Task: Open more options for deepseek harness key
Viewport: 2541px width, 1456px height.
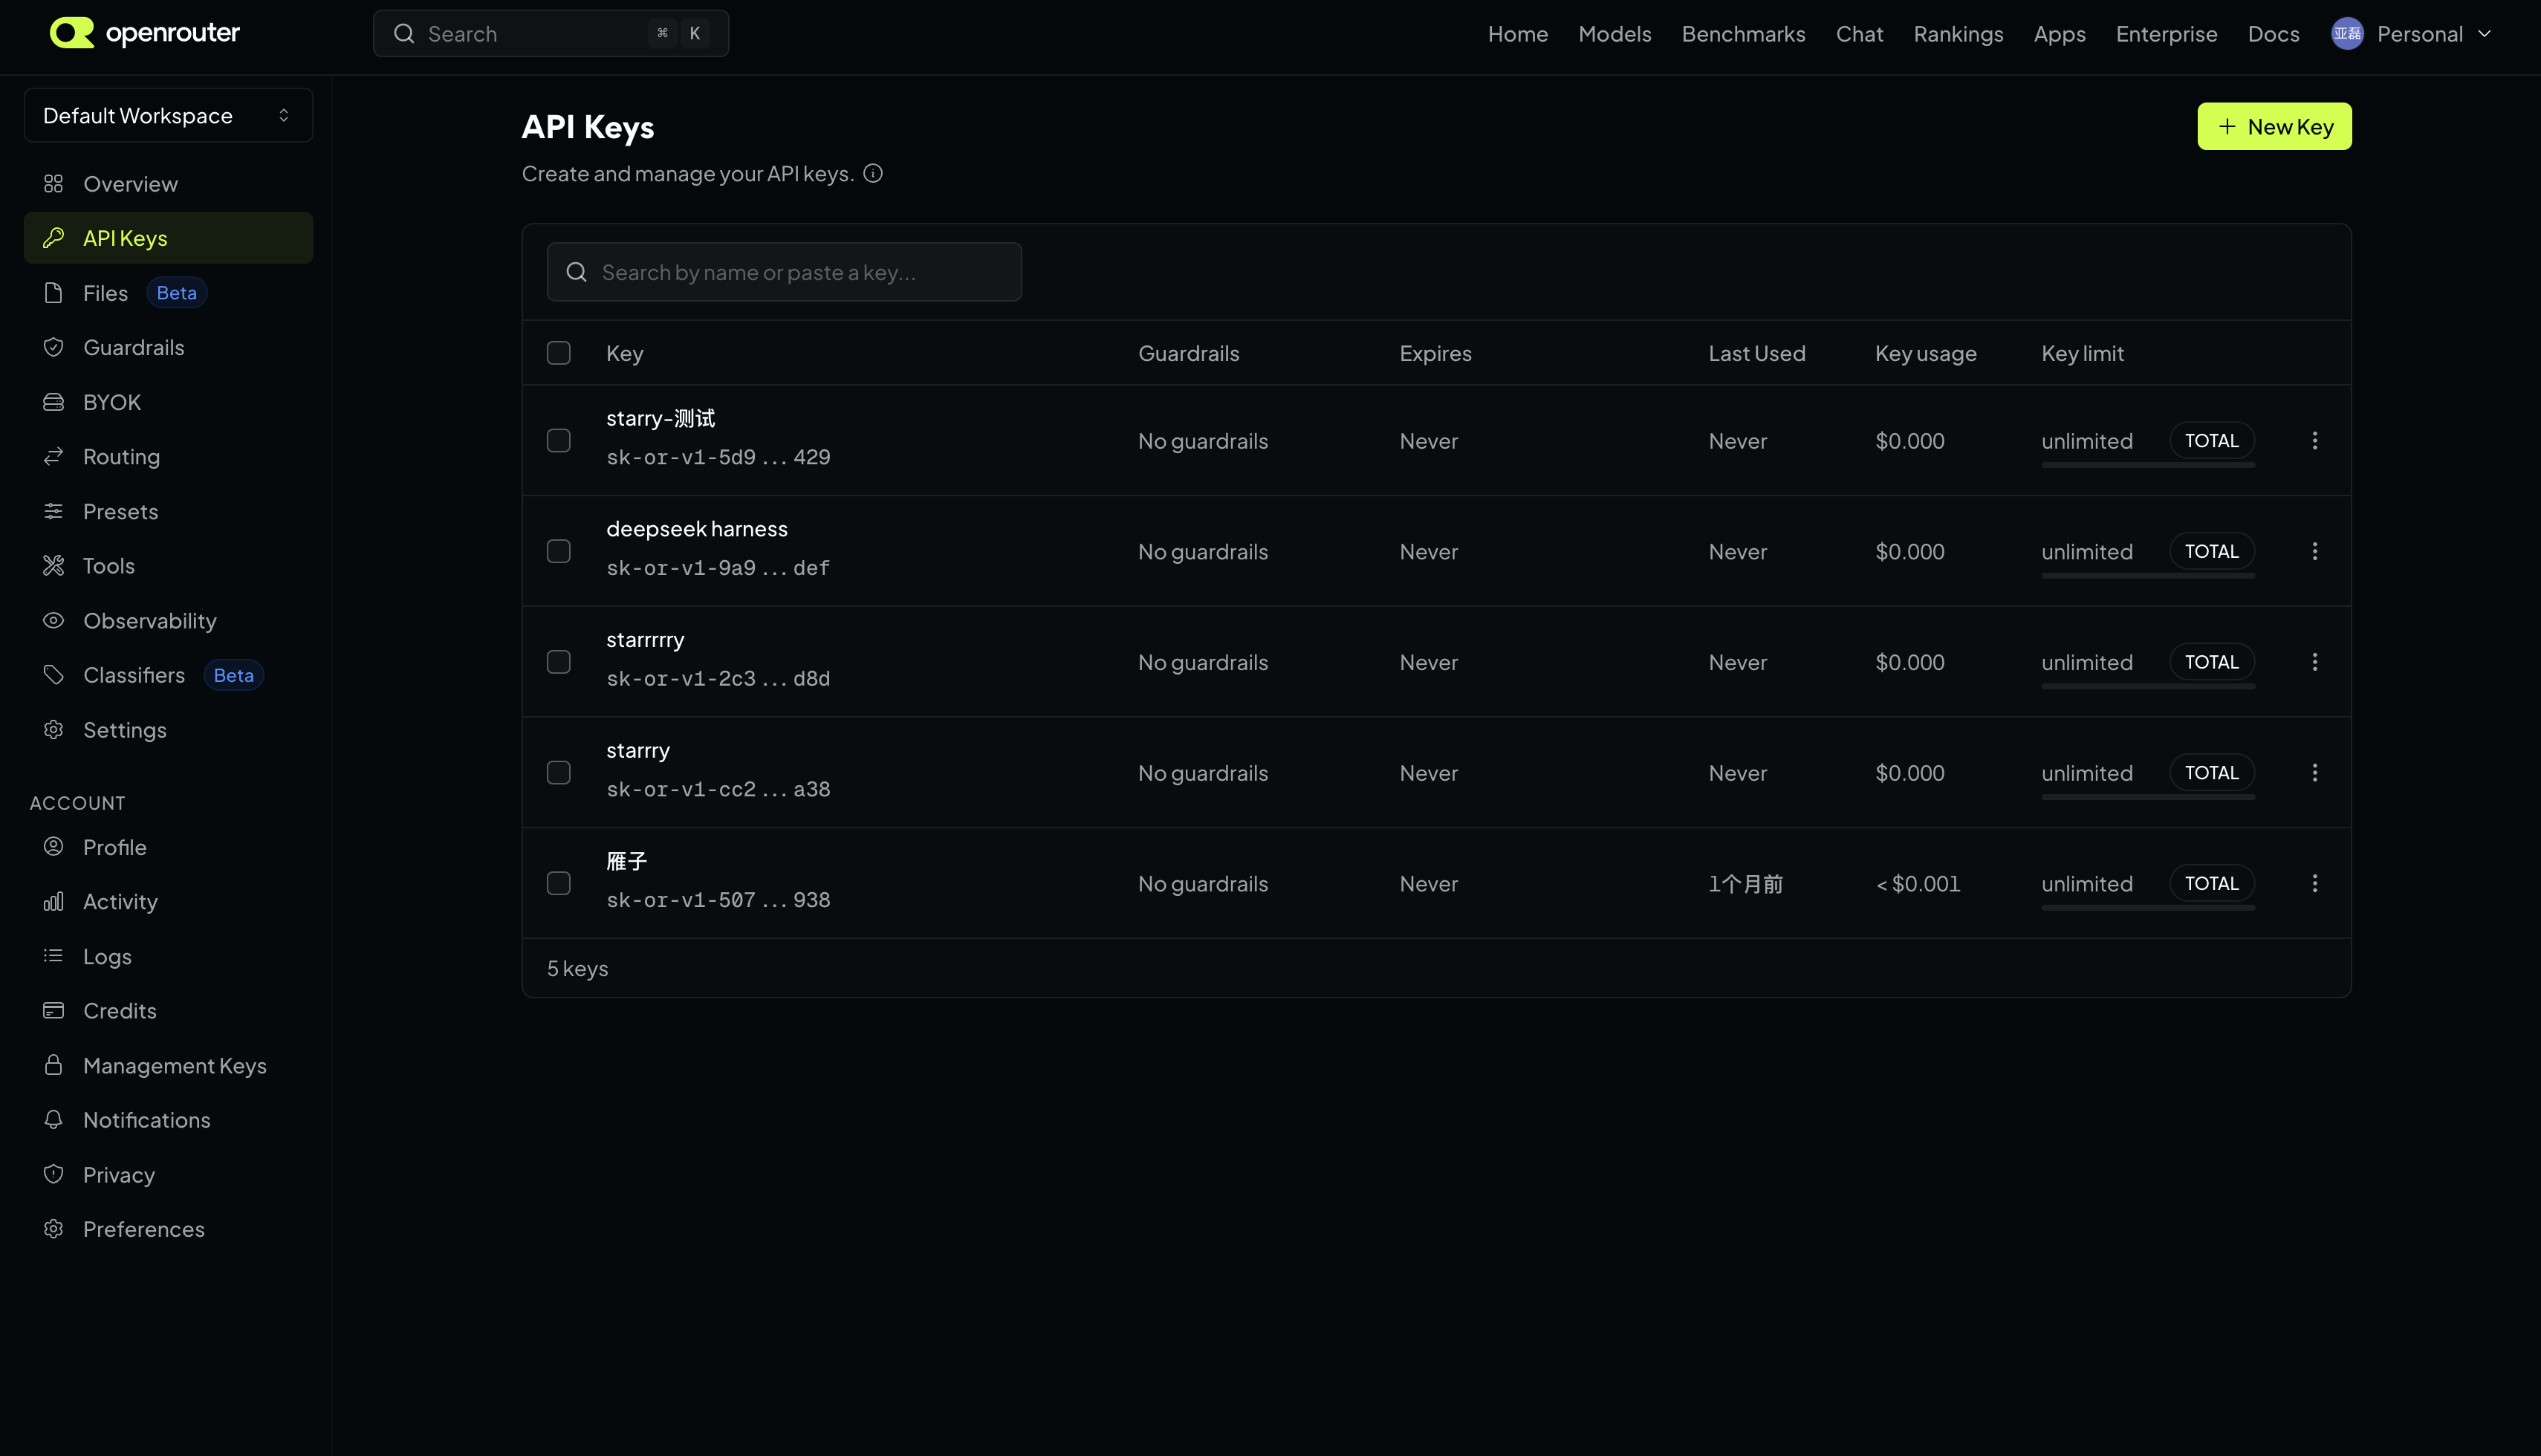Action: [2314, 552]
